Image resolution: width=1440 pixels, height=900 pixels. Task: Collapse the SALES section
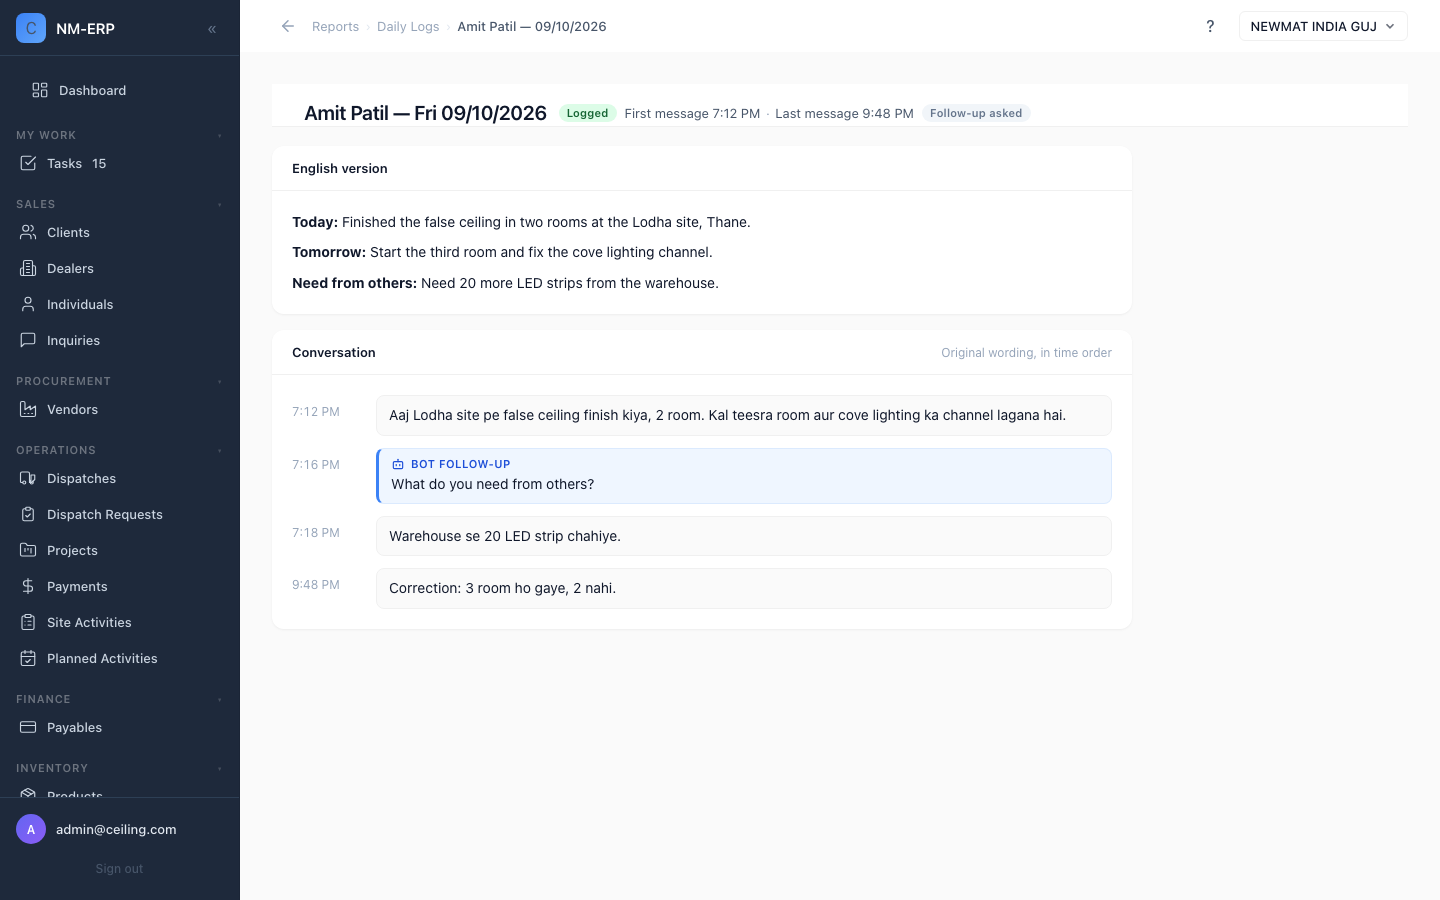[x=219, y=204]
